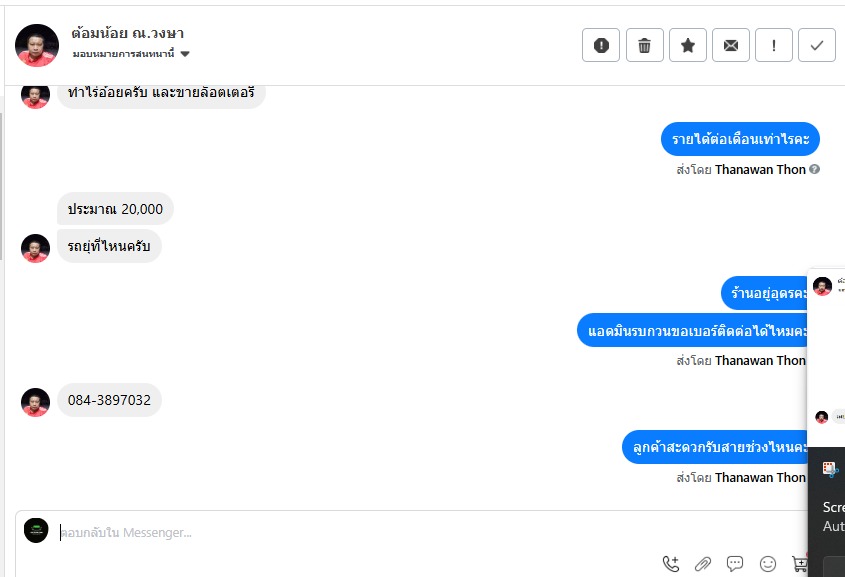This screenshot has width=845, height=577.
Task: Click the help icon beside Thanawan Thon
Action: tap(815, 169)
